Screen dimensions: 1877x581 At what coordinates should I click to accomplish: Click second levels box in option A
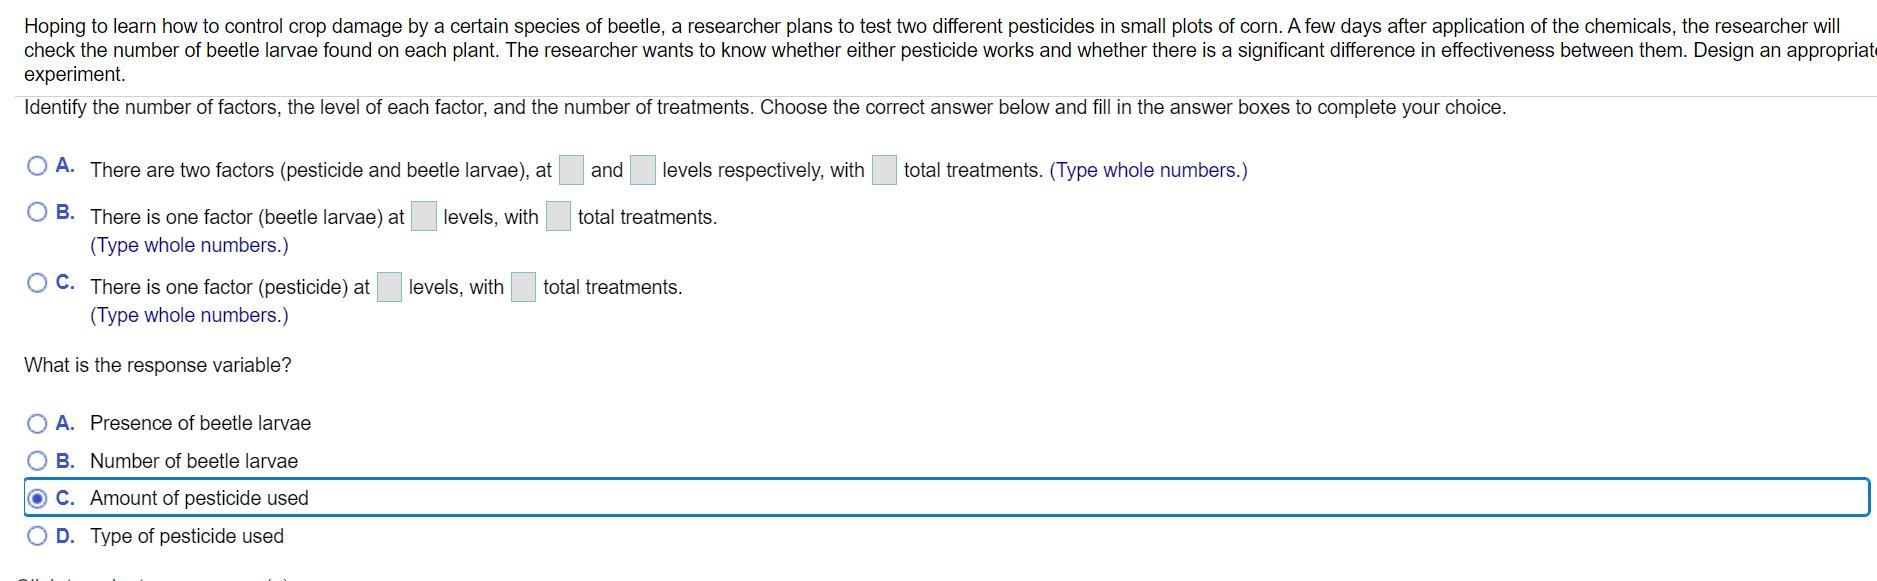click(x=642, y=171)
